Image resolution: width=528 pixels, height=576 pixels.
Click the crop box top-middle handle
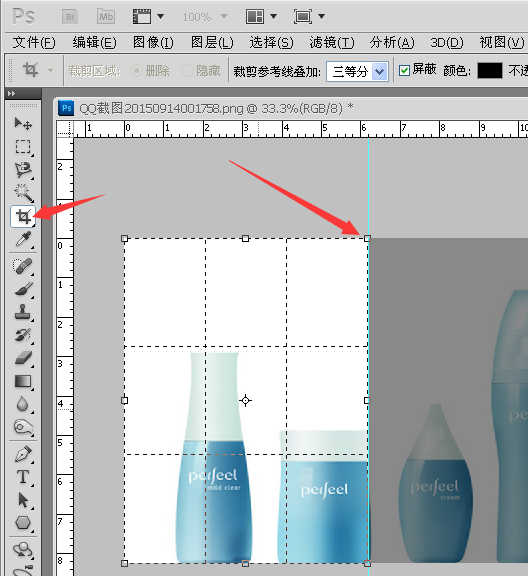245,238
